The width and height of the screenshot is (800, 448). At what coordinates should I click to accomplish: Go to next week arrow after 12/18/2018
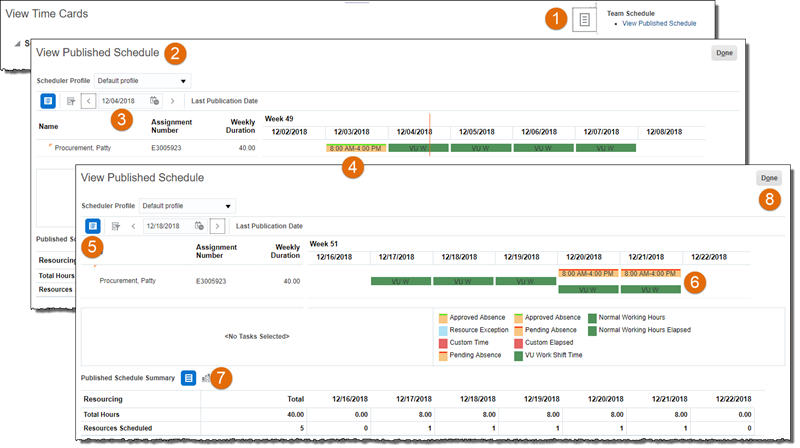click(217, 226)
